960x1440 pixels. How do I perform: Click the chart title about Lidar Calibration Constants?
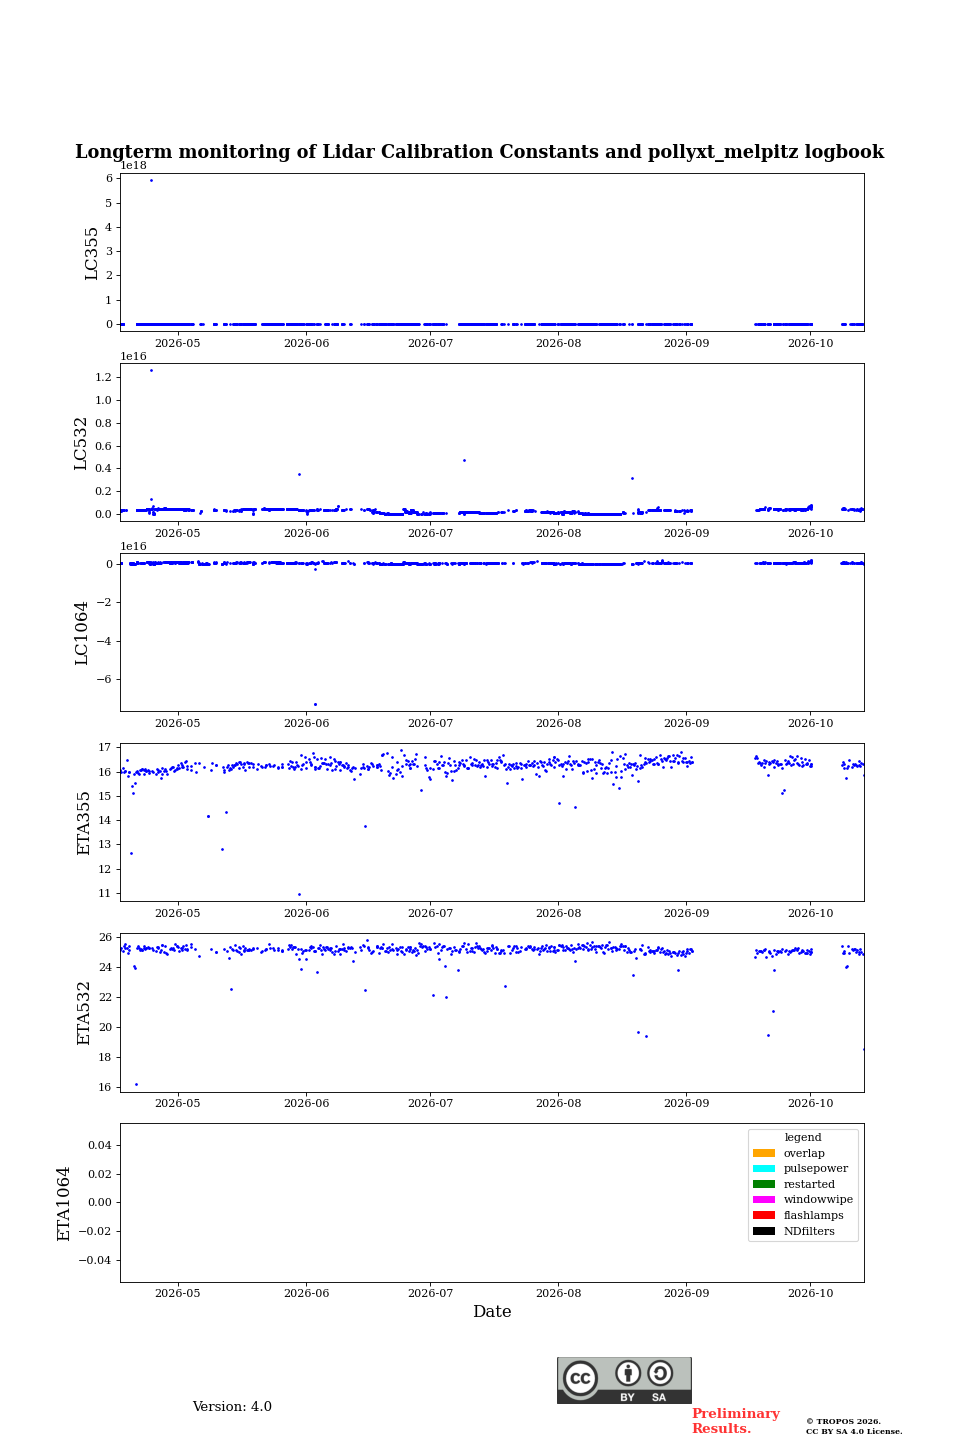[x=479, y=152]
